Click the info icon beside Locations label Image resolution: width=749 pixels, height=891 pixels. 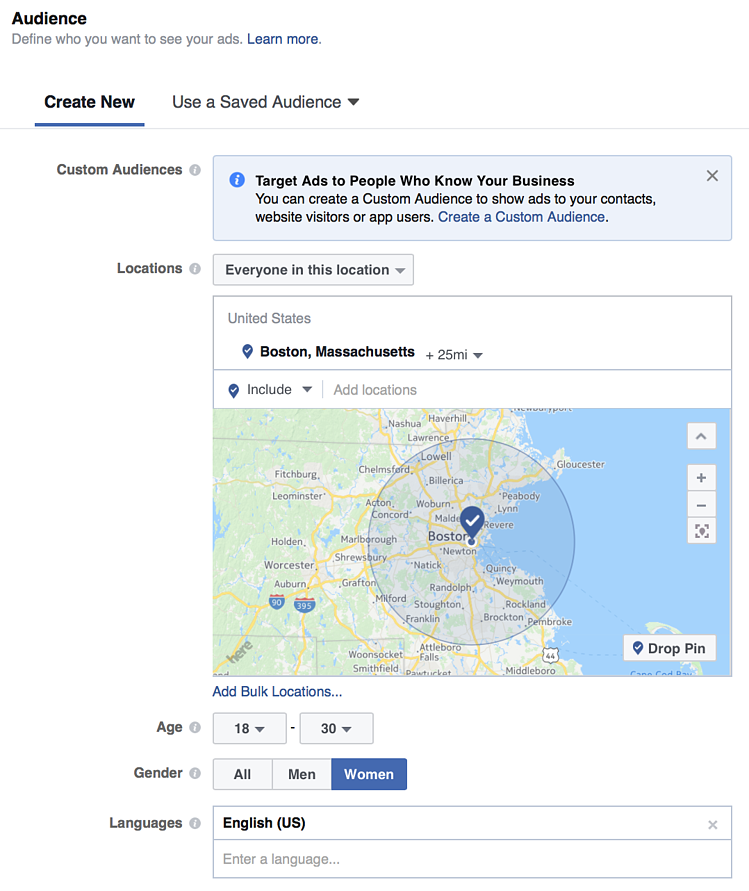tap(195, 269)
